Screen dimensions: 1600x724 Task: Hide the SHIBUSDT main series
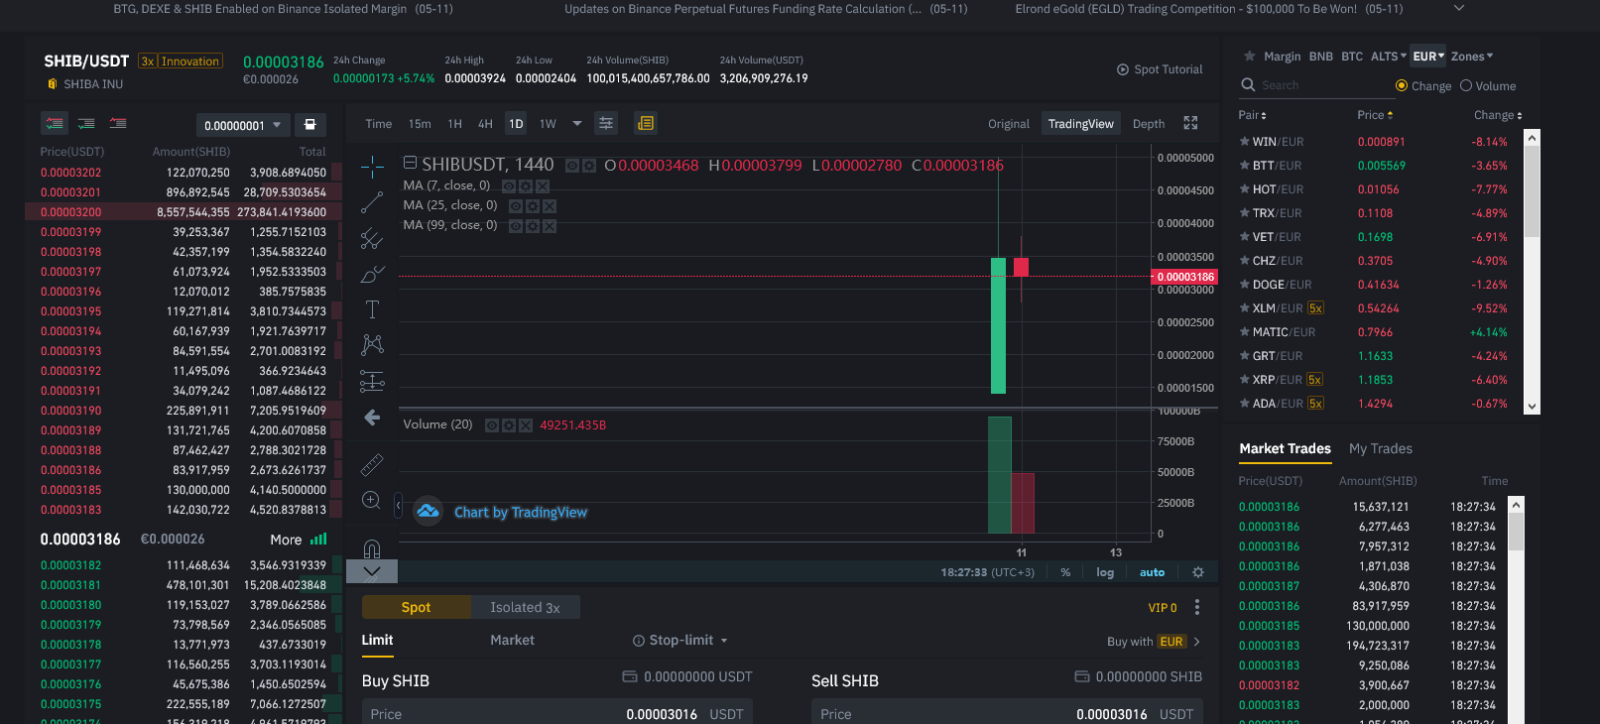572,165
